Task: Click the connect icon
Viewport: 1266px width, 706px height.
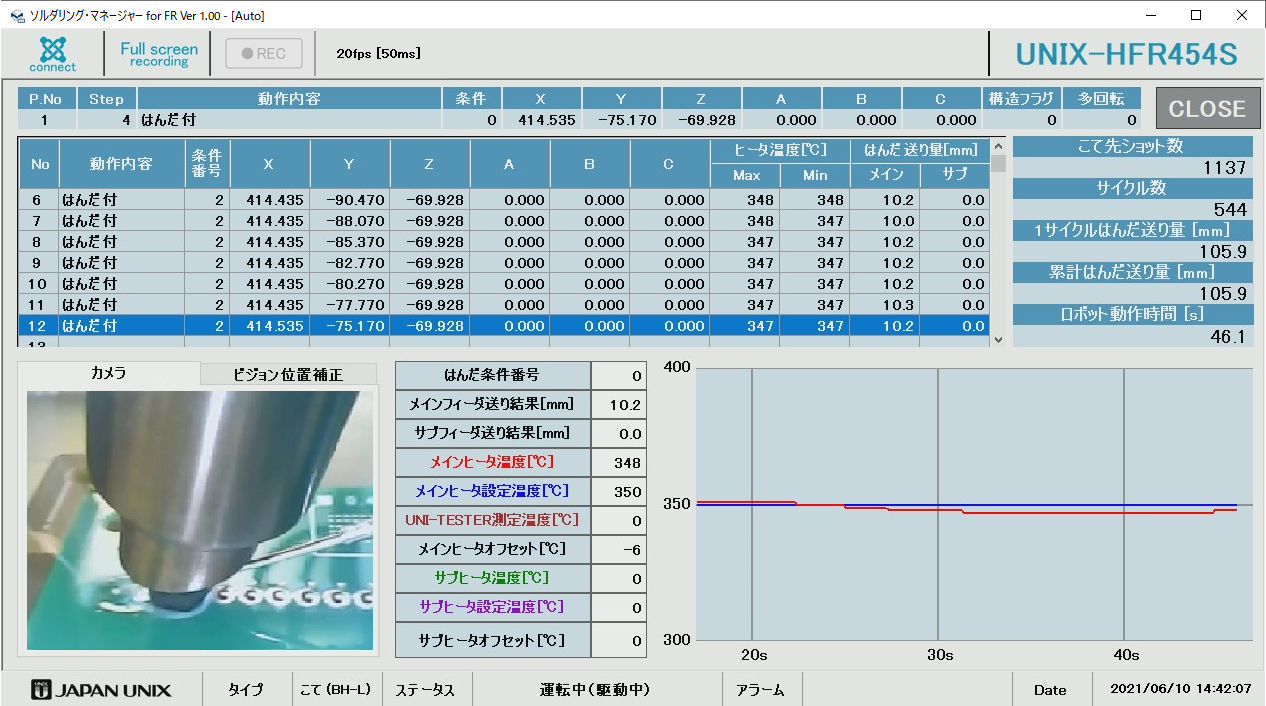Action: coord(53,54)
